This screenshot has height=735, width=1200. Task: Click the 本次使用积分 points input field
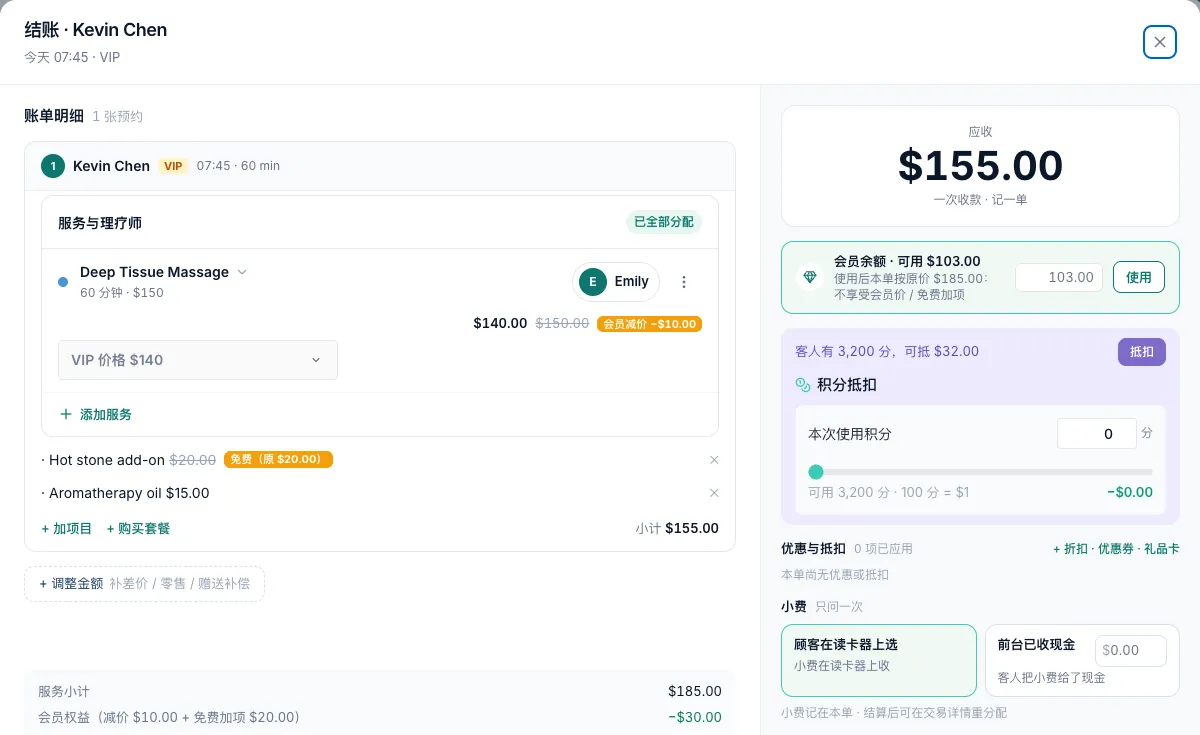[x=1097, y=434]
